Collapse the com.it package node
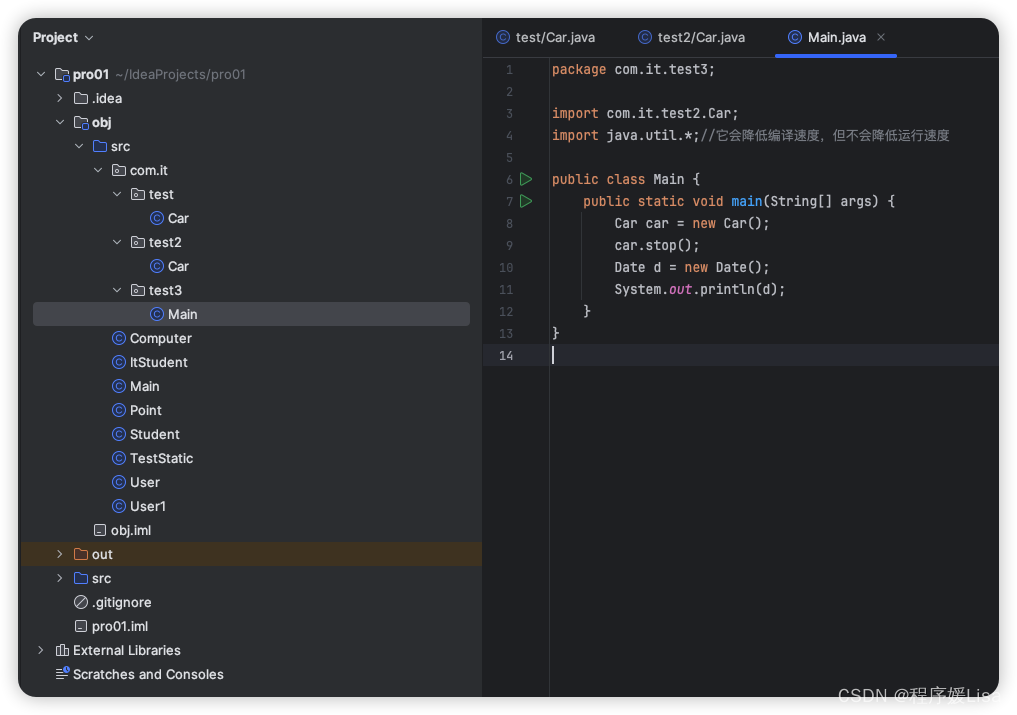This screenshot has width=1017, height=715. 98,170
